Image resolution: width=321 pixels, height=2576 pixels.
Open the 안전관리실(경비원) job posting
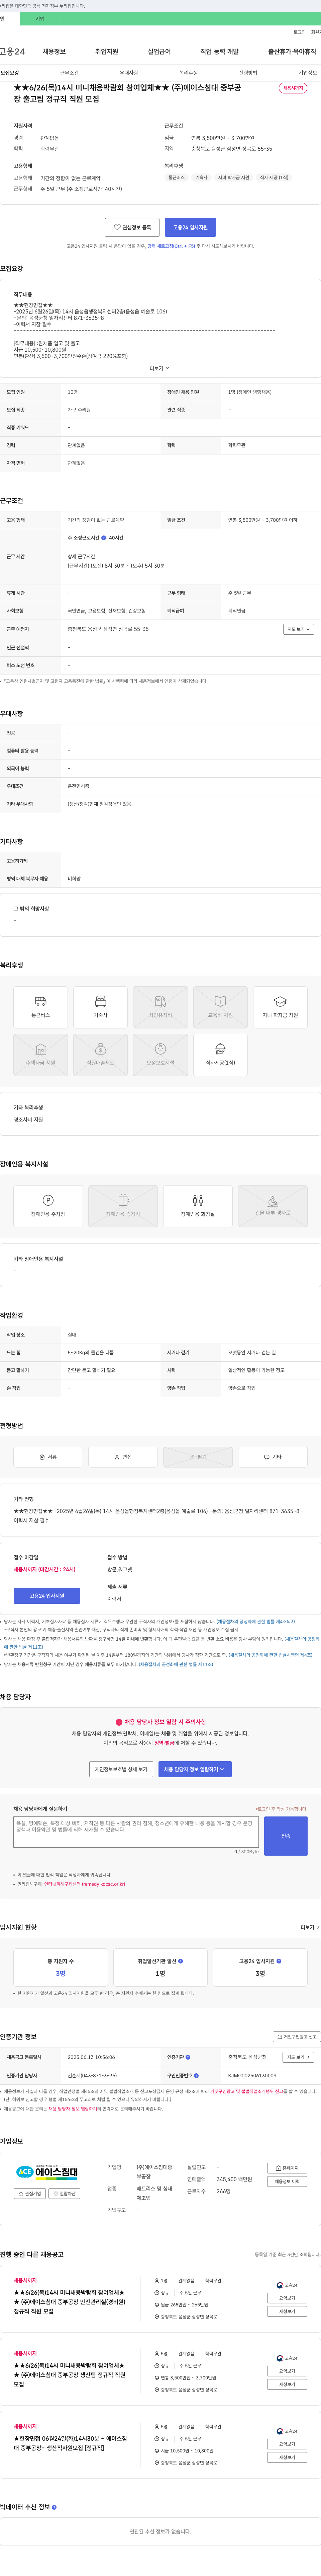pyautogui.click(x=70, y=2302)
